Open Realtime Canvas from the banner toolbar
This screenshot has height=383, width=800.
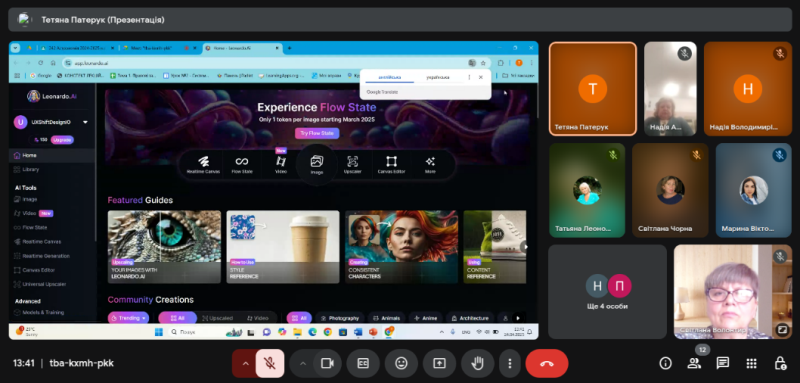[x=203, y=165]
